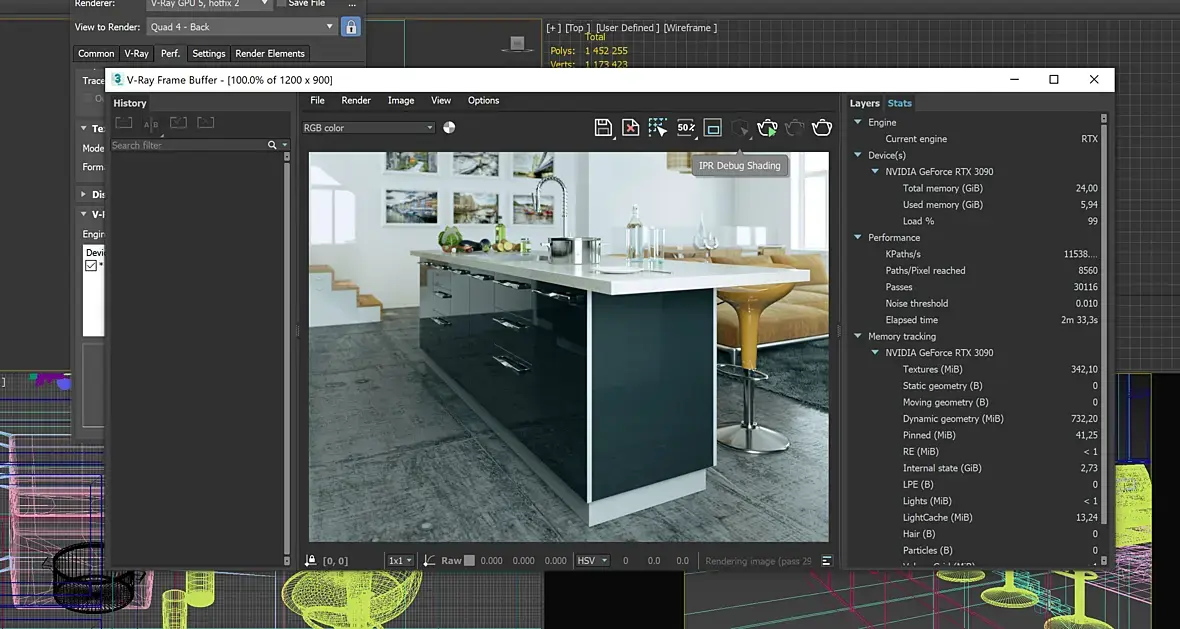This screenshot has width=1180, height=629.
Task: Click the RGB/alpha channel switch circle icon
Action: [449, 127]
